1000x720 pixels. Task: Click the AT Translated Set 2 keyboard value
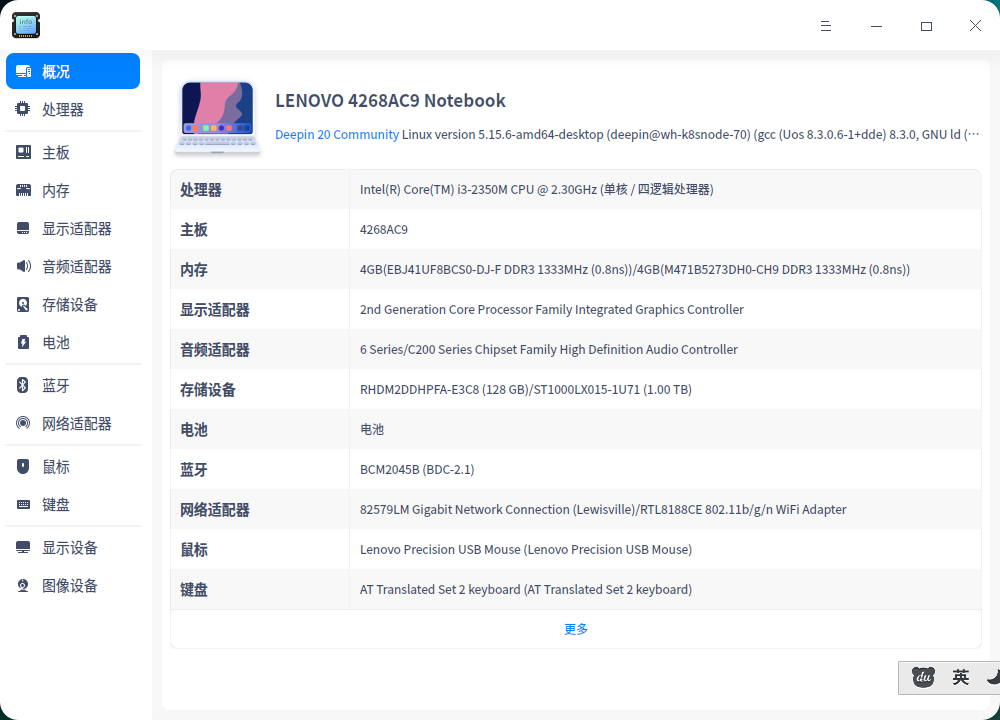[526, 589]
